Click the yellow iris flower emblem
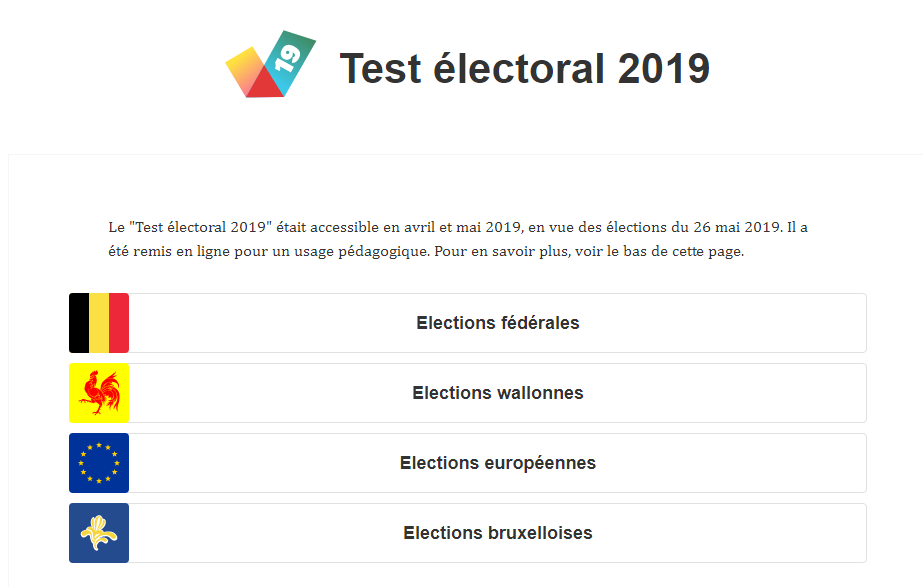 pos(98,533)
